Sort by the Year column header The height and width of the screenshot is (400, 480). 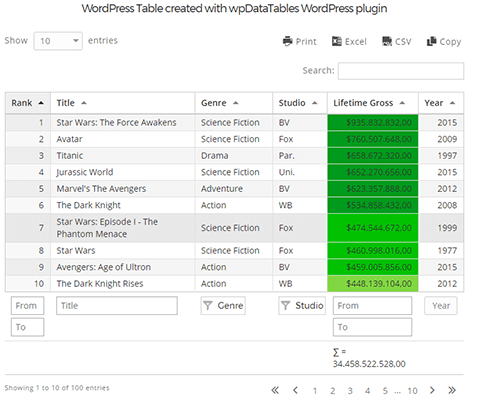(441, 103)
